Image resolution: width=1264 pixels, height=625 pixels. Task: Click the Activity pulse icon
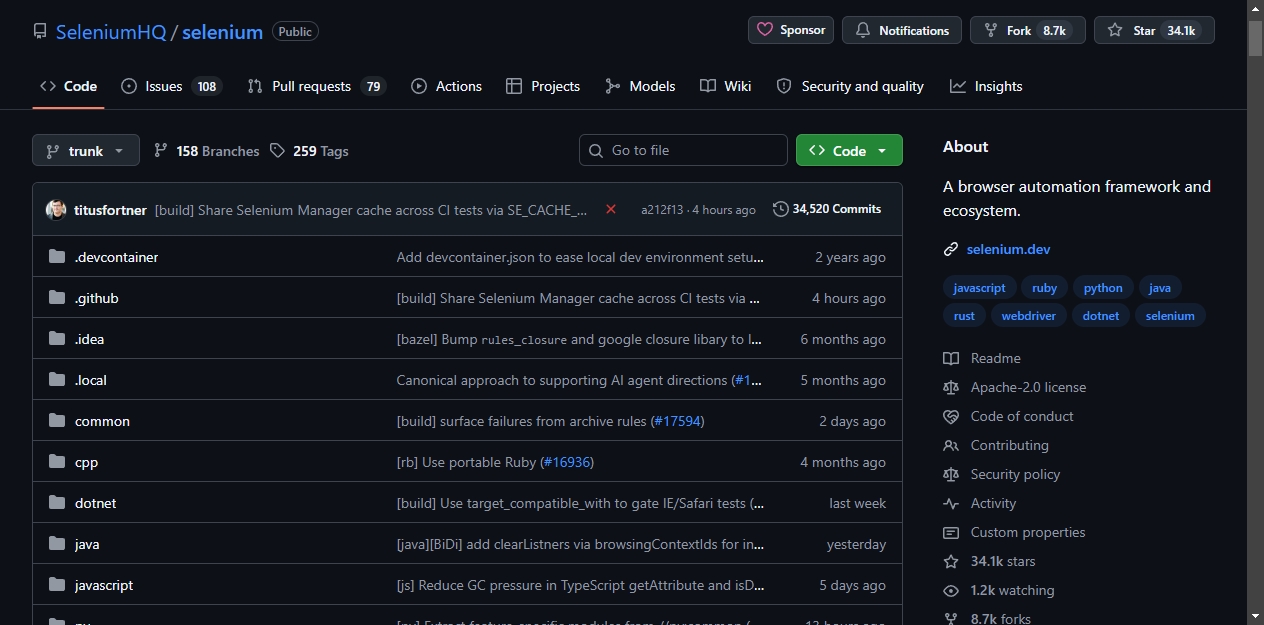951,503
